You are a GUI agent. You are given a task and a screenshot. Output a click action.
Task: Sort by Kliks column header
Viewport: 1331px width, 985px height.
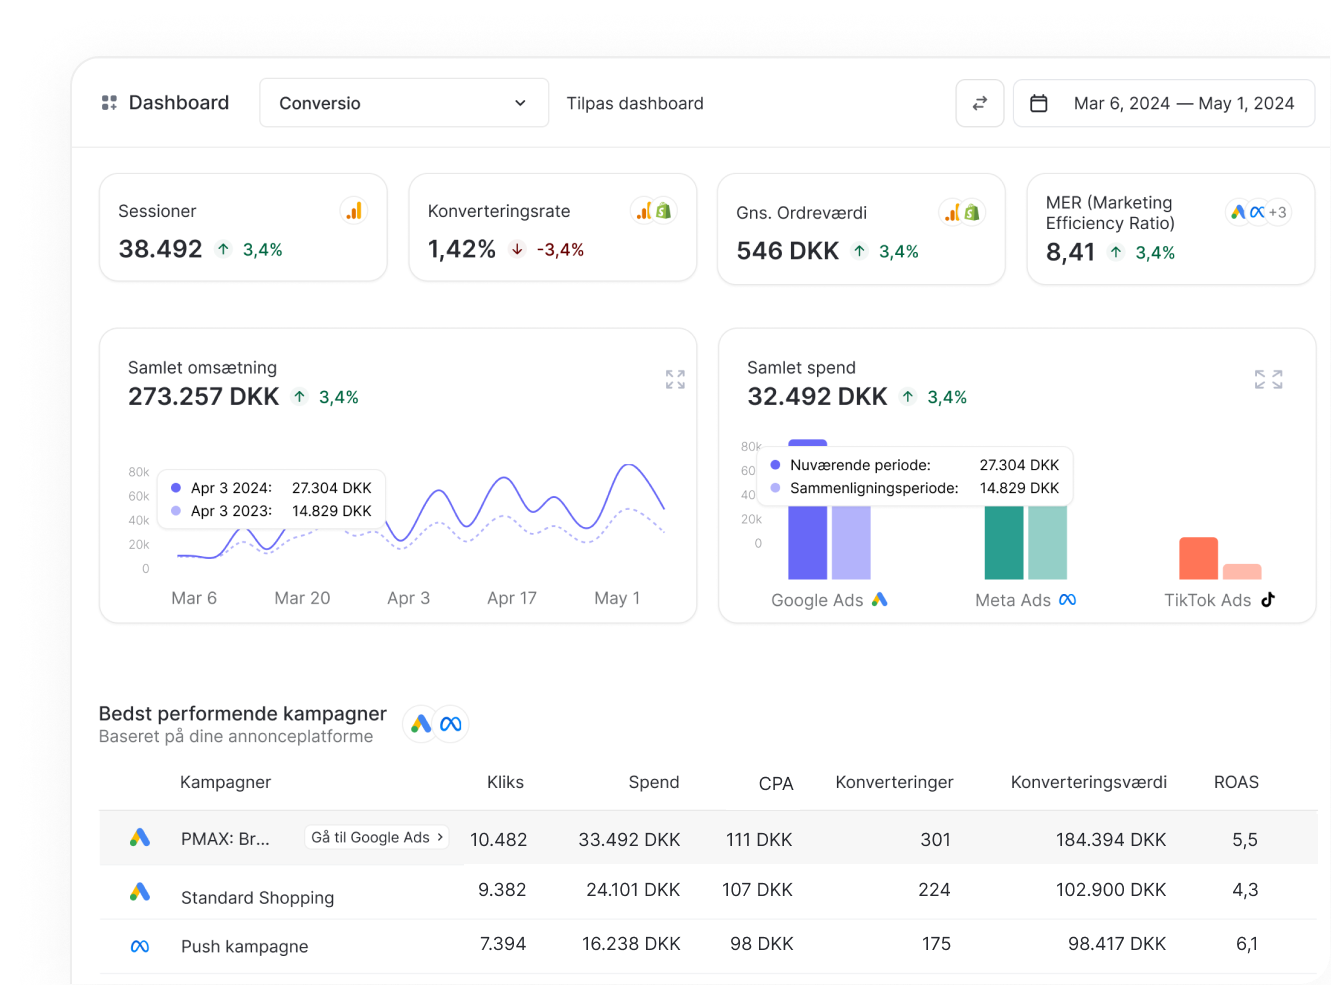tap(505, 782)
